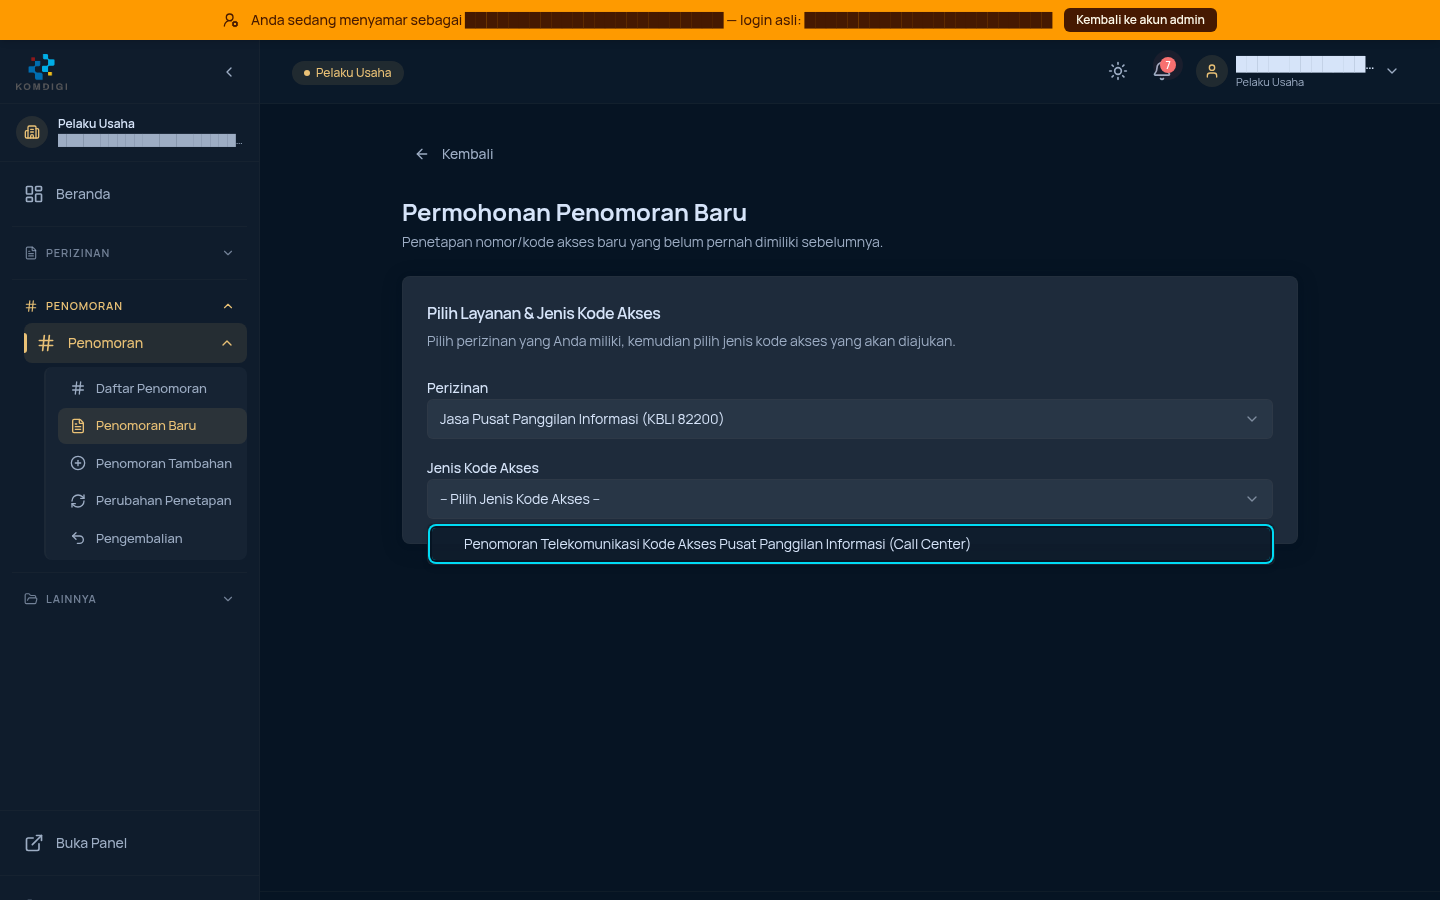The image size is (1440, 900).
Task: Open Perubahan Penetapan
Action: (x=152, y=501)
